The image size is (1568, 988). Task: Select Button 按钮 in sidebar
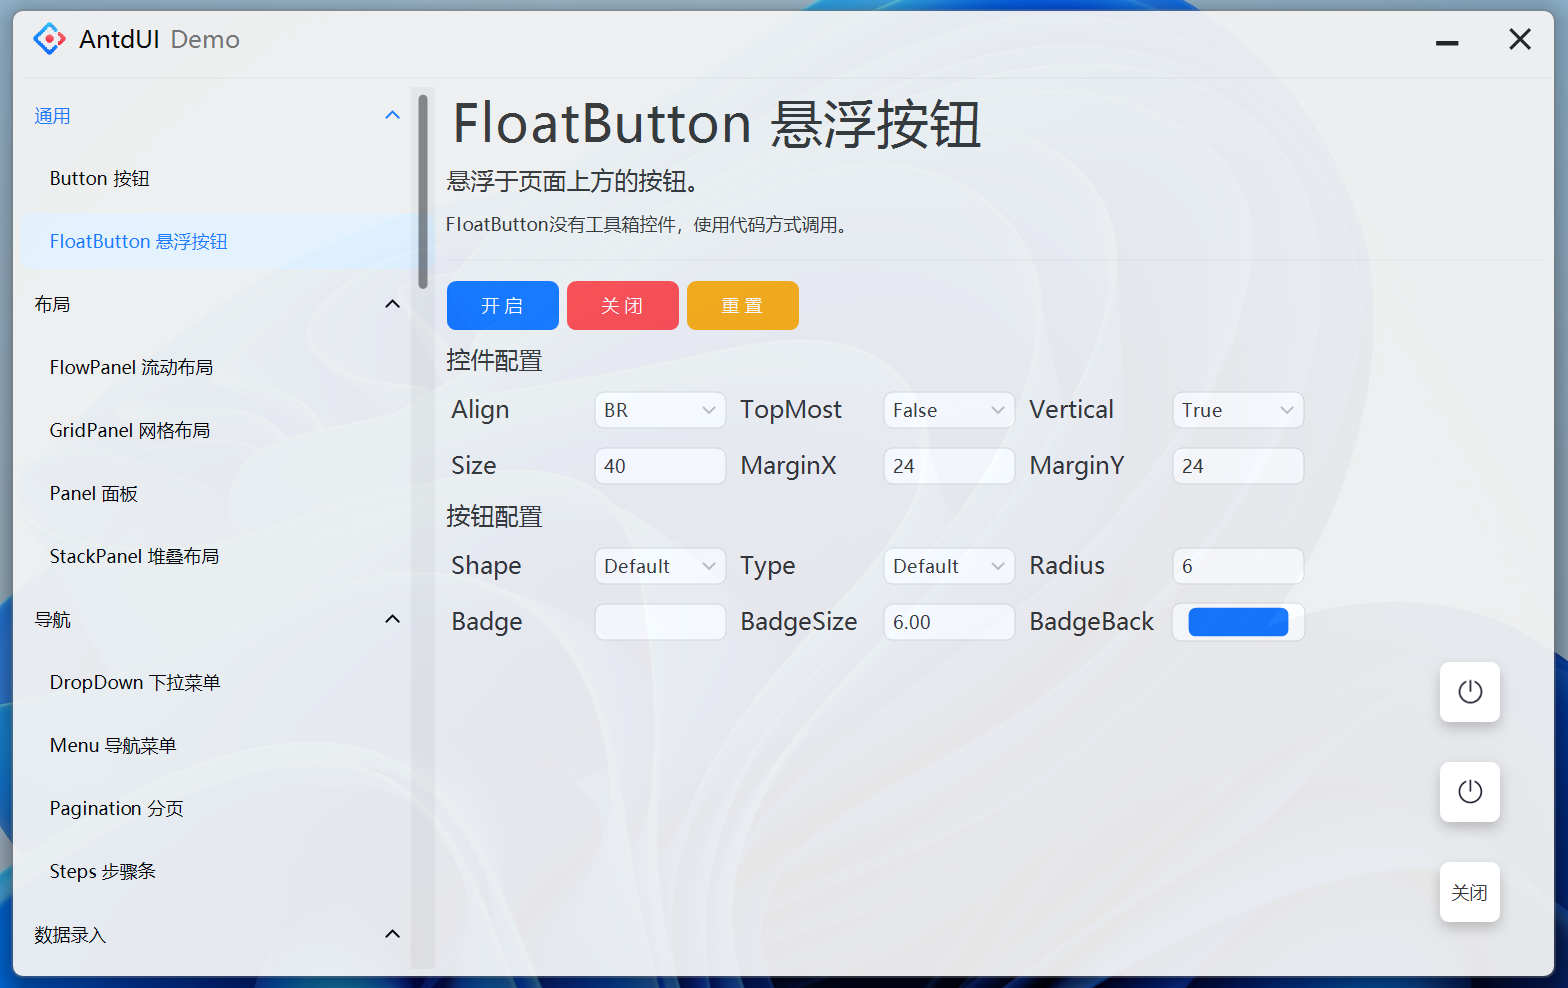coord(100,179)
